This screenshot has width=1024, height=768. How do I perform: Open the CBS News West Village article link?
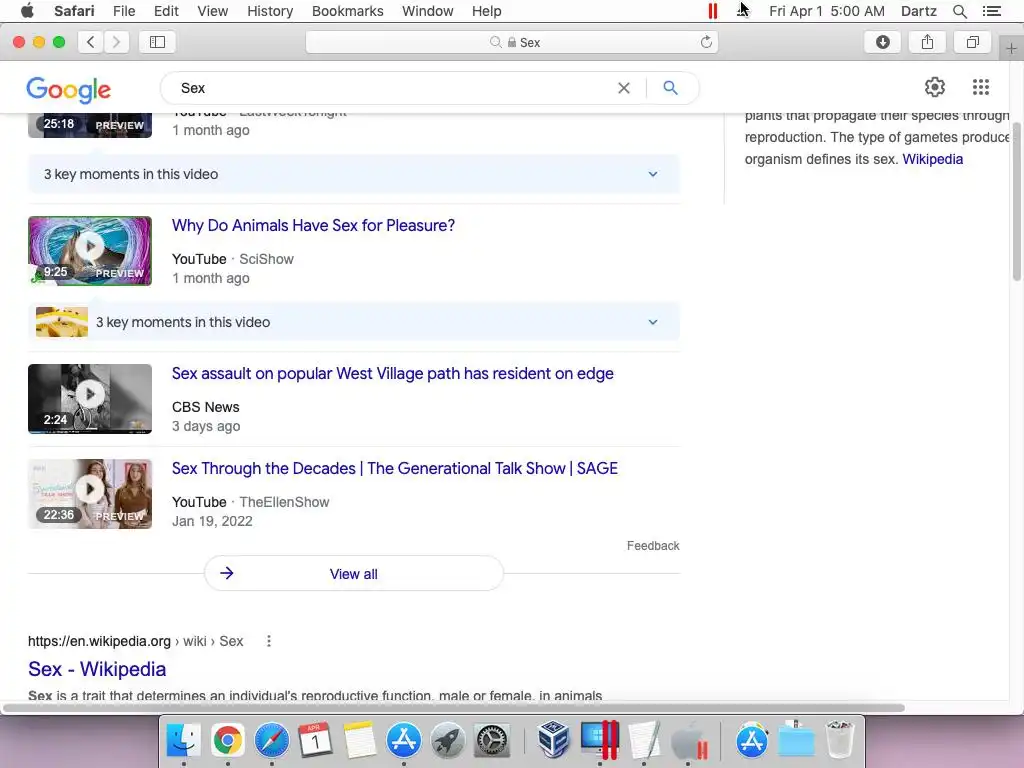click(x=392, y=374)
